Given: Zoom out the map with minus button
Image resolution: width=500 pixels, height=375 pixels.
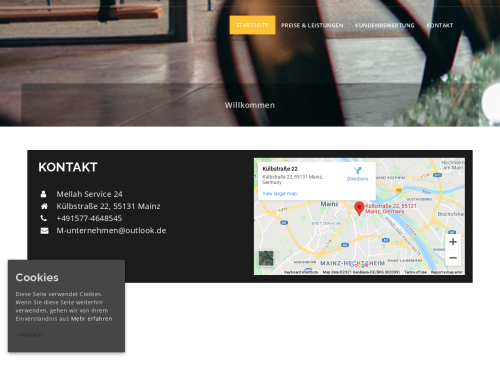Looking at the screenshot, I should click(453, 258).
